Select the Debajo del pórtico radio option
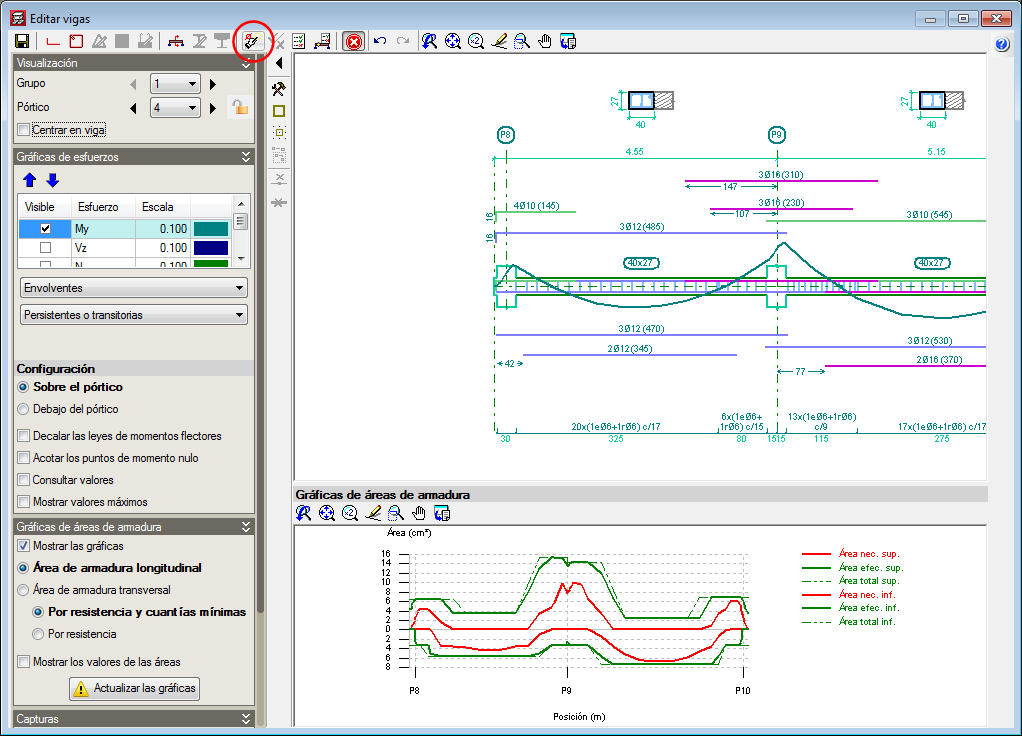The height and width of the screenshot is (736, 1022). pyautogui.click(x=24, y=409)
